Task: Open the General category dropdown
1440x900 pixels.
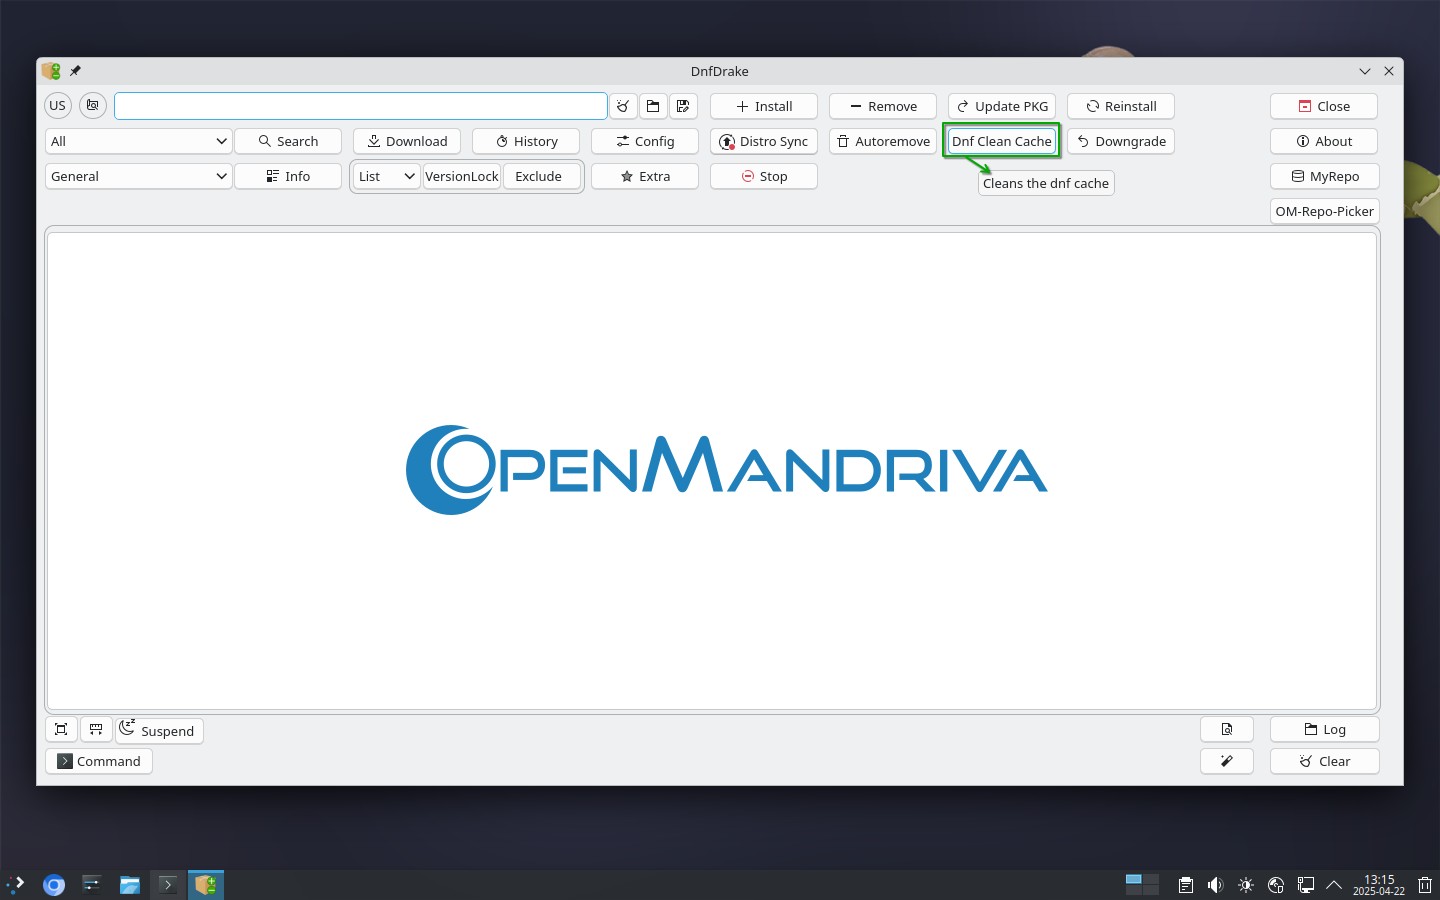Action: 139,176
